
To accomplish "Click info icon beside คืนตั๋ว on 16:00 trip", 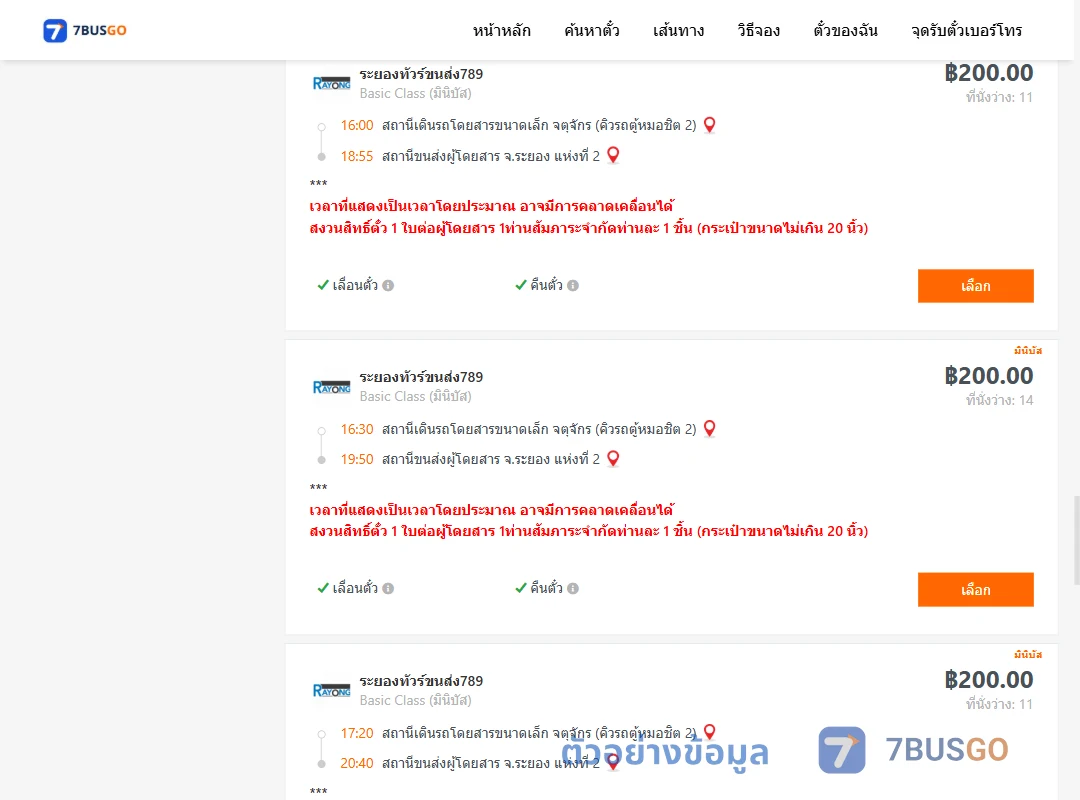I will click(573, 285).
